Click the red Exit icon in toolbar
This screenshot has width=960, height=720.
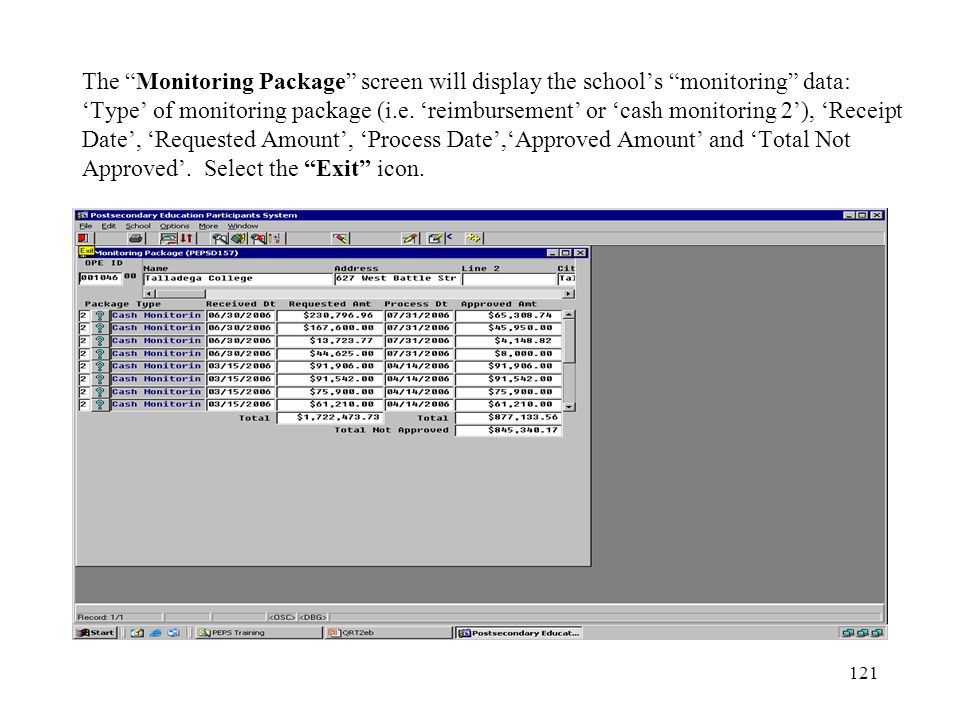point(83,238)
